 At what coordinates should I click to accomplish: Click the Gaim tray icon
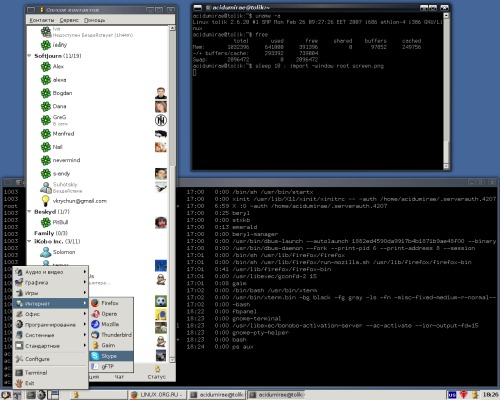pos(475,395)
